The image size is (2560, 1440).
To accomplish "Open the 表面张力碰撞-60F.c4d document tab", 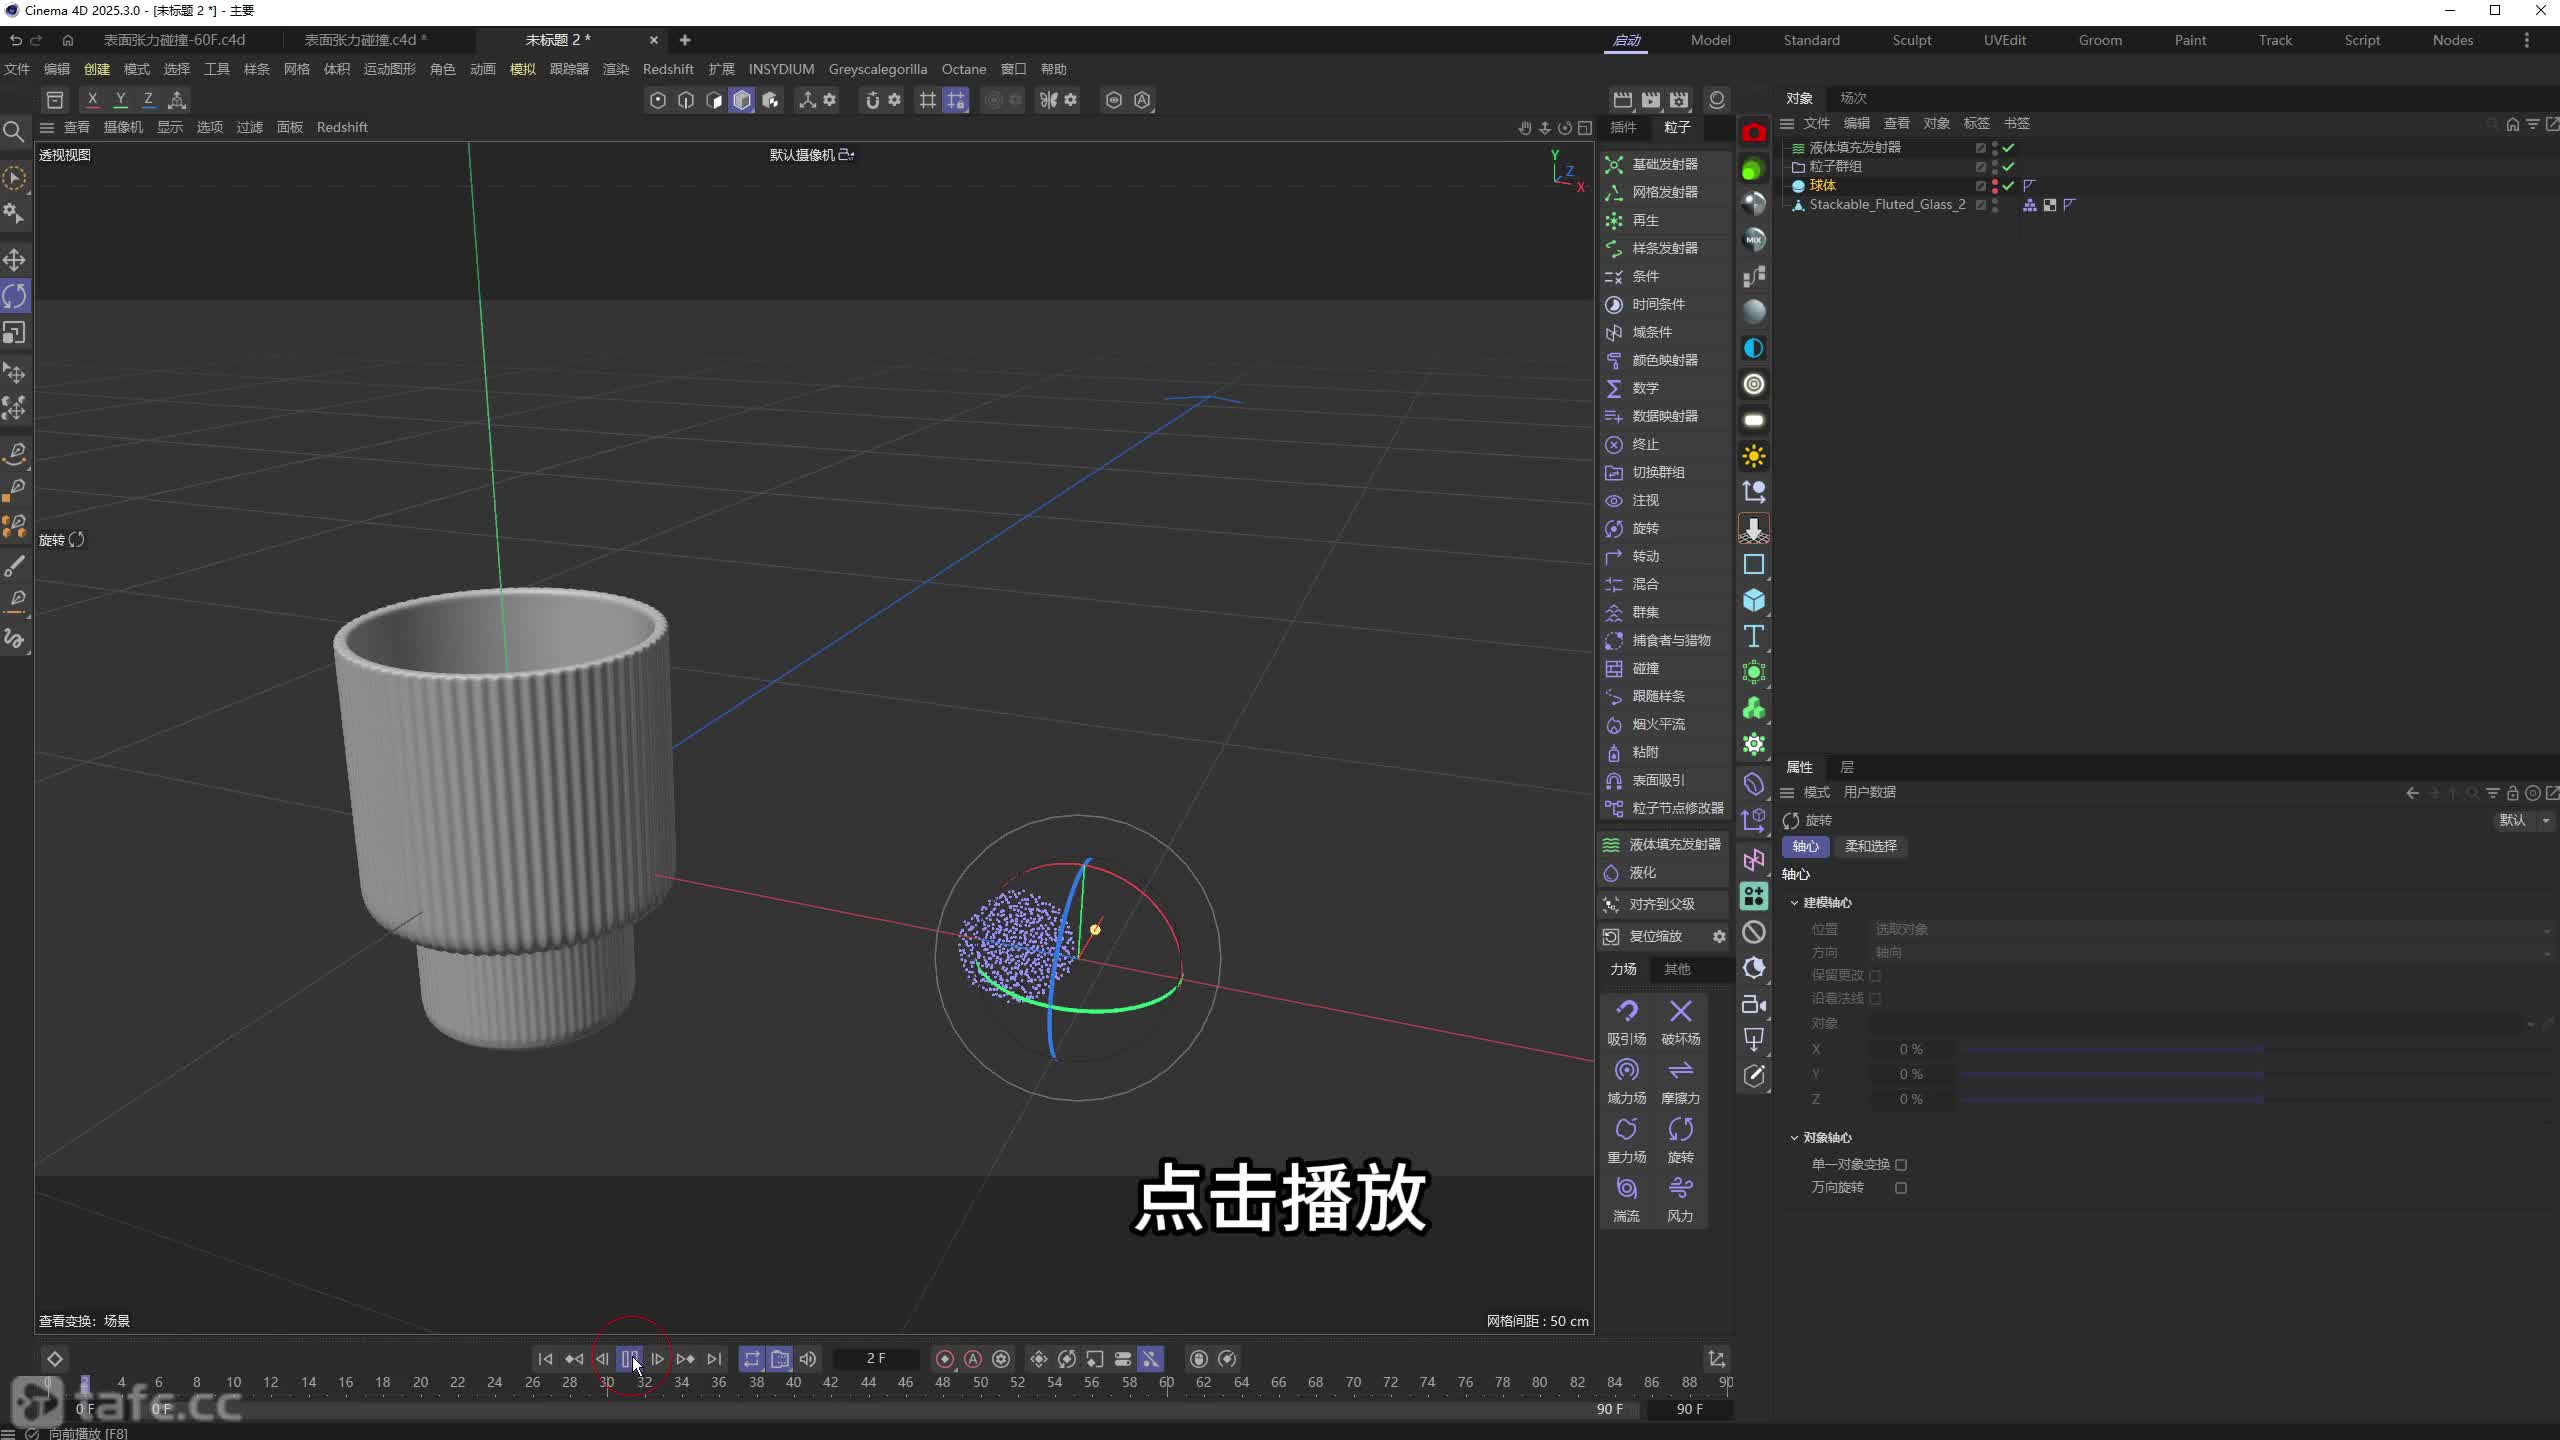I will pos(174,40).
